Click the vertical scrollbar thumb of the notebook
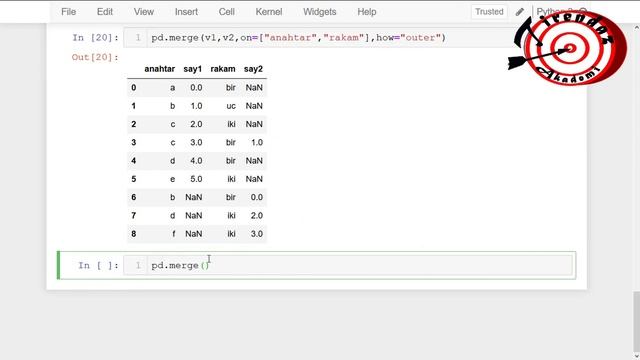Screen dimensions: 640x360 [x=636, y=321]
